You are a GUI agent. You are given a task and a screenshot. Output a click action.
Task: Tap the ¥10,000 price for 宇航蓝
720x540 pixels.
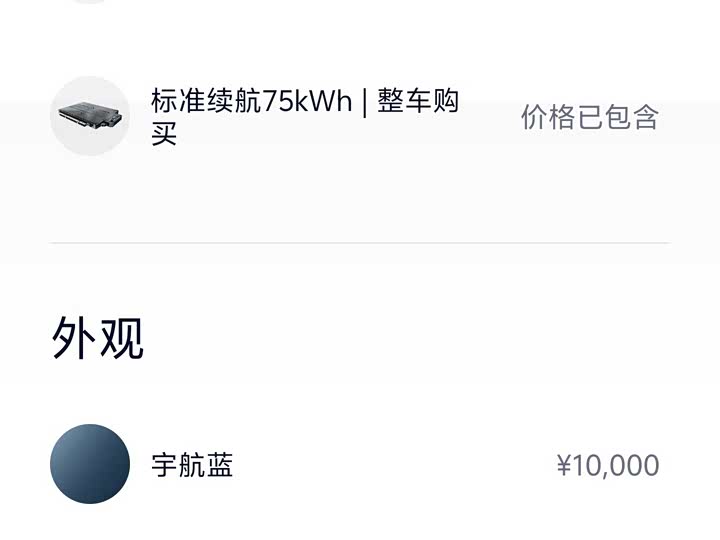tap(607, 465)
